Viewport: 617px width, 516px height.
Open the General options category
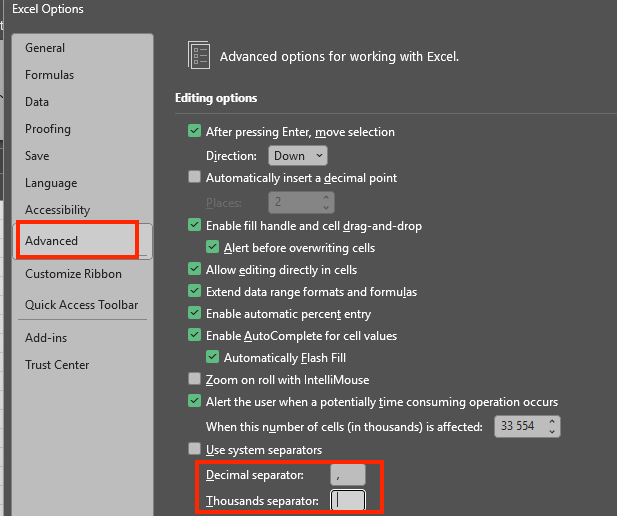point(45,48)
